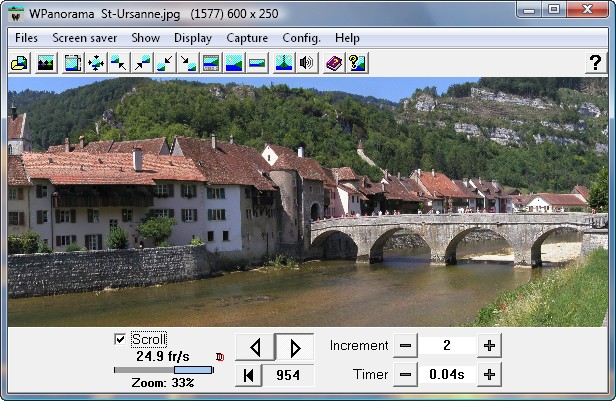Move window to top-right corner icon
This screenshot has width=616, height=401.
[142, 63]
